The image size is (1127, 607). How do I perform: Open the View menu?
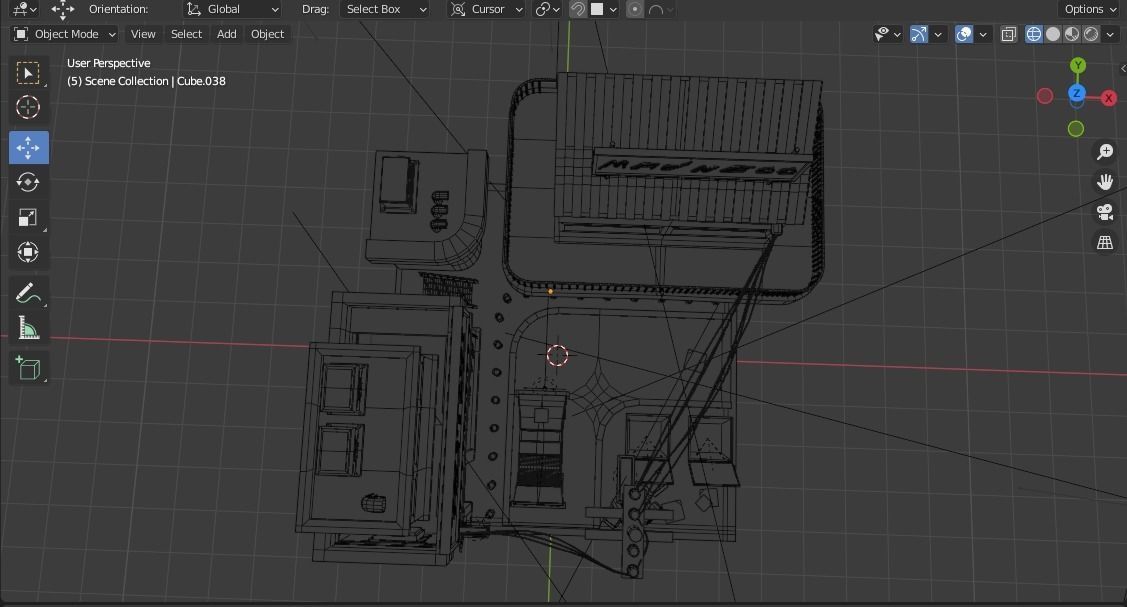[x=143, y=33]
